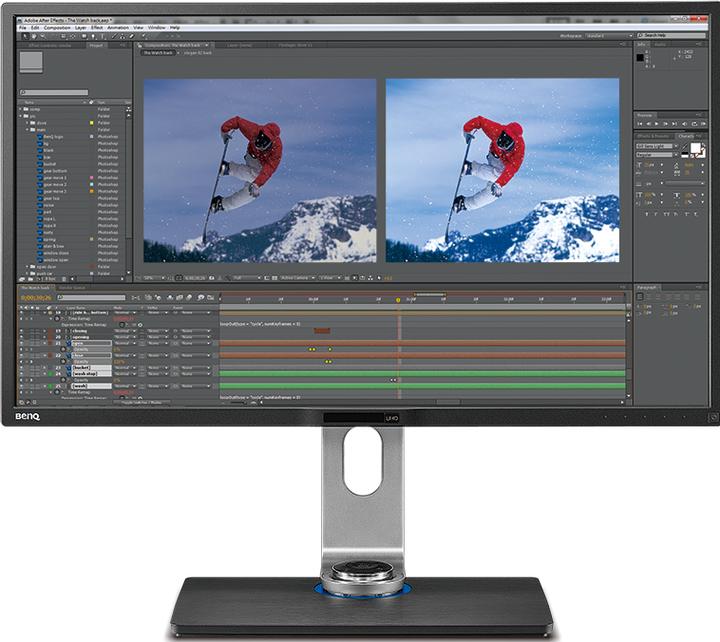
Task: Expand the 'closing' layer 19 properties
Action: tap(45, 331)
